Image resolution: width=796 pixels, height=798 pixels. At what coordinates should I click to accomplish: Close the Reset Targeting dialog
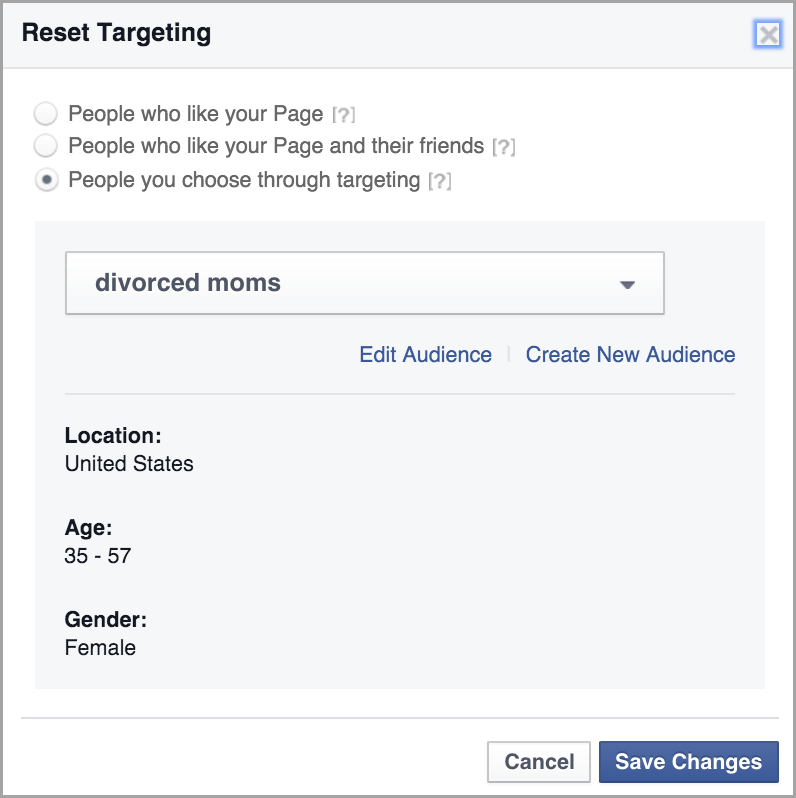coord(768,35)
